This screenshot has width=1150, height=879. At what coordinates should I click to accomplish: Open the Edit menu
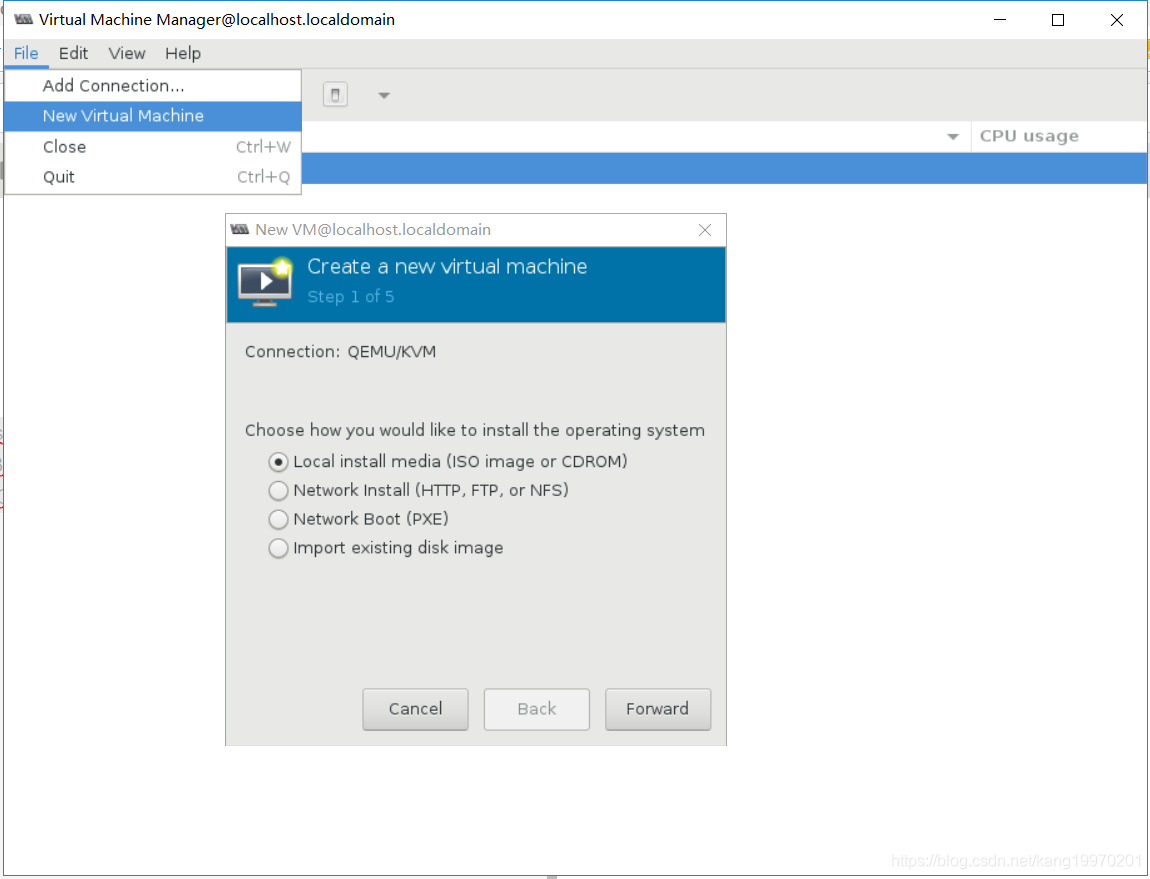pos(73,54)
